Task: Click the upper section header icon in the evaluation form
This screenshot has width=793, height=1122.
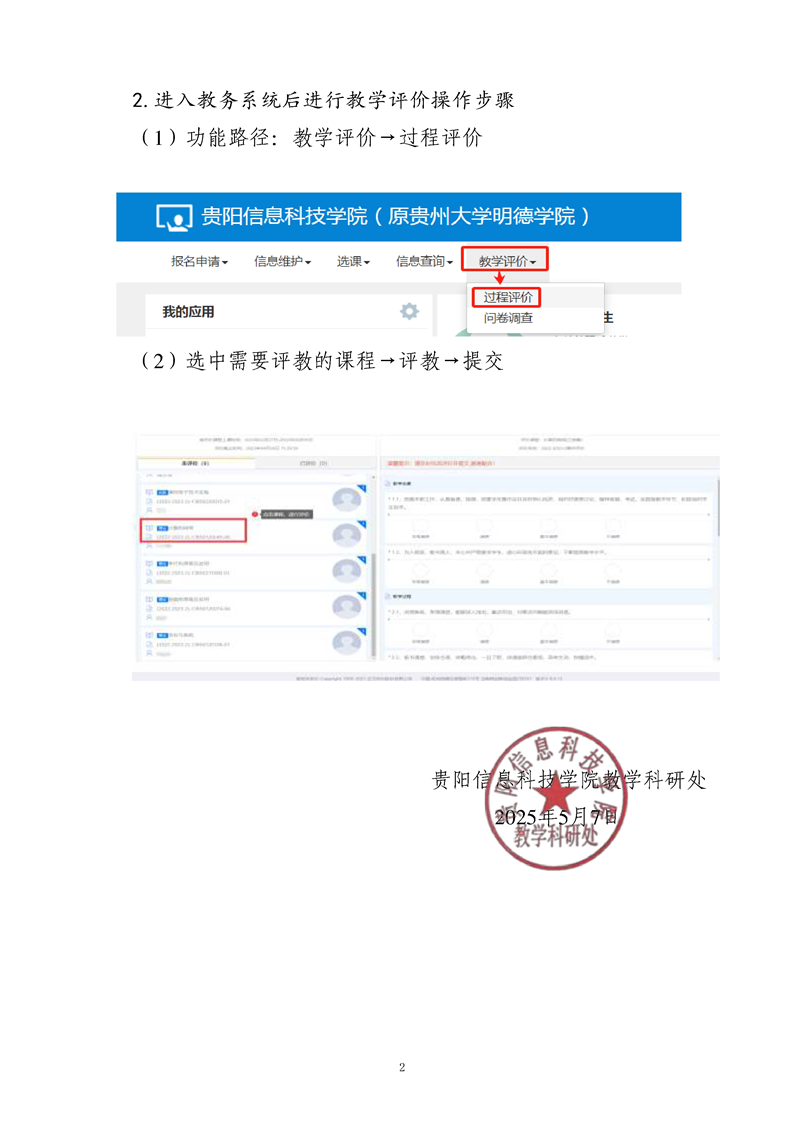Action: coord(388,484)
